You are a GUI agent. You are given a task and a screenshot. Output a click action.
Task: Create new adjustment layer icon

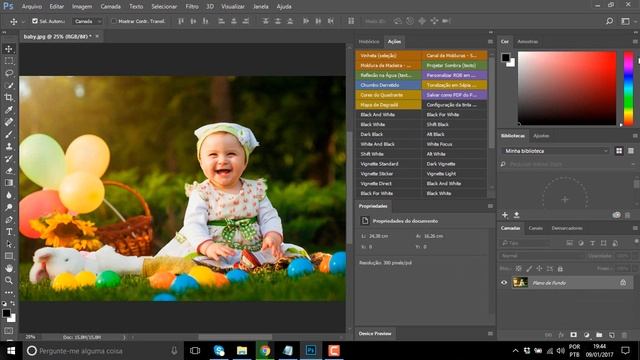click(x=587, y=335)
